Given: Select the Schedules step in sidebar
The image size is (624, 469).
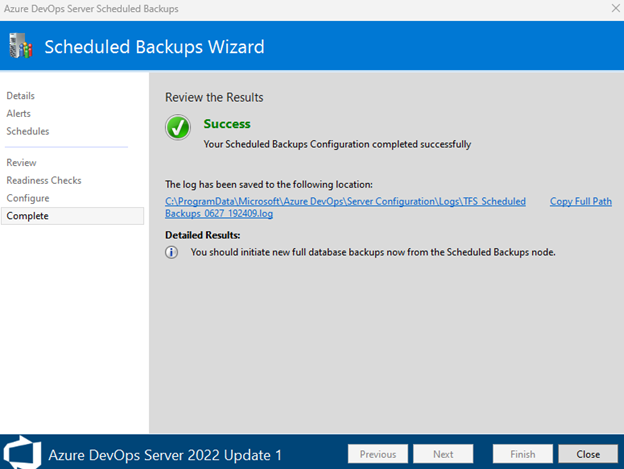Looking at the screenshot, I should click(28, 131).
